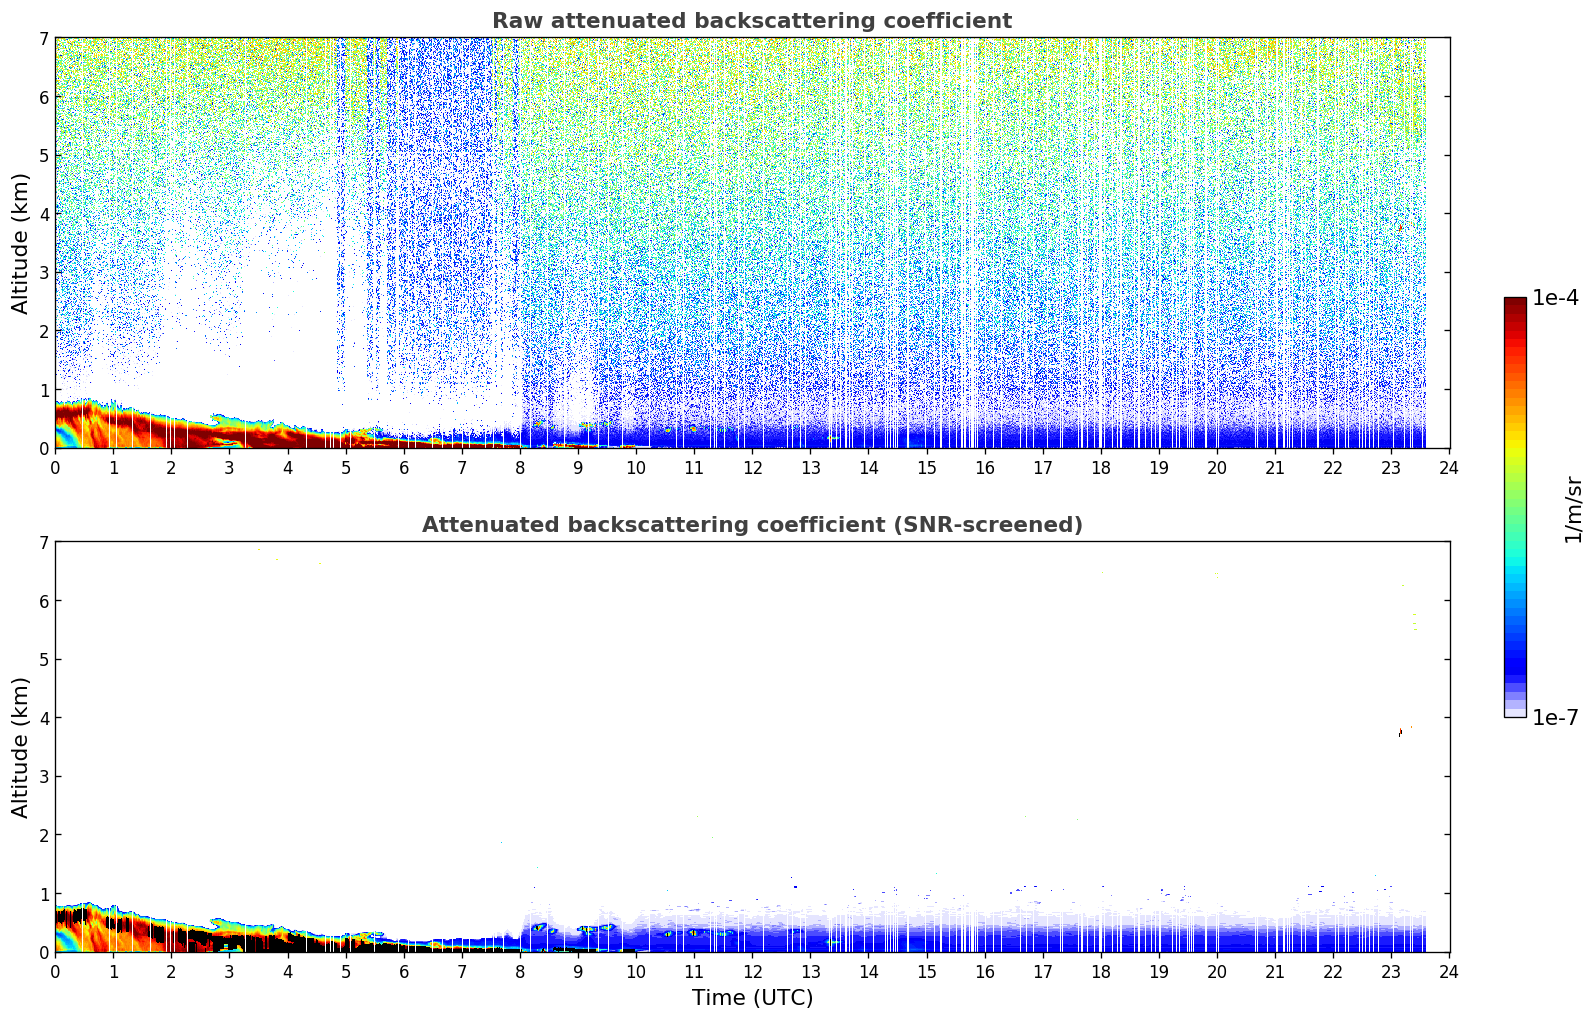Click the 'Raw attenuated backscattering coefficient' title

(752, 21)
